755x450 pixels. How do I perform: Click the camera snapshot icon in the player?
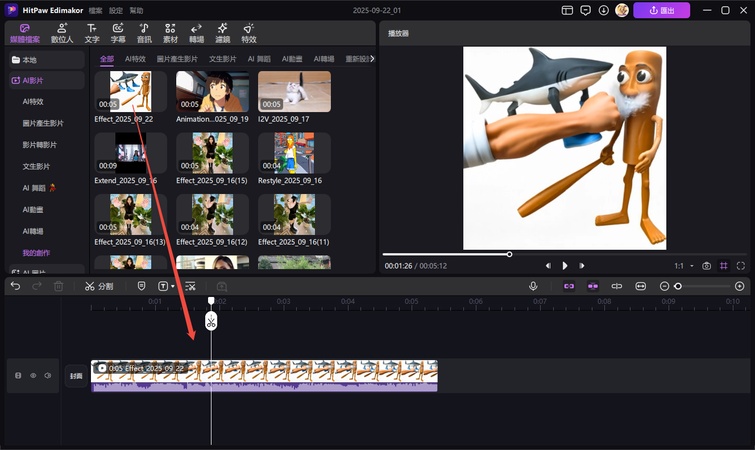(706, 266)
